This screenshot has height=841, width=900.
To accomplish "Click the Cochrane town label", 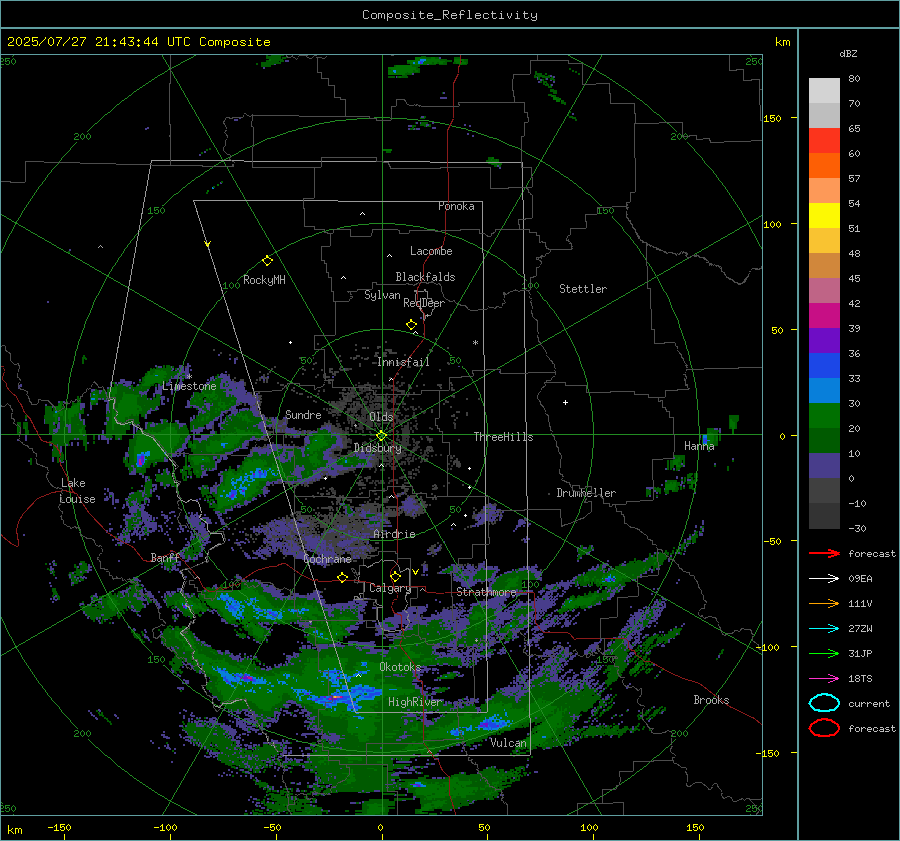I will [x=327, y=559].
